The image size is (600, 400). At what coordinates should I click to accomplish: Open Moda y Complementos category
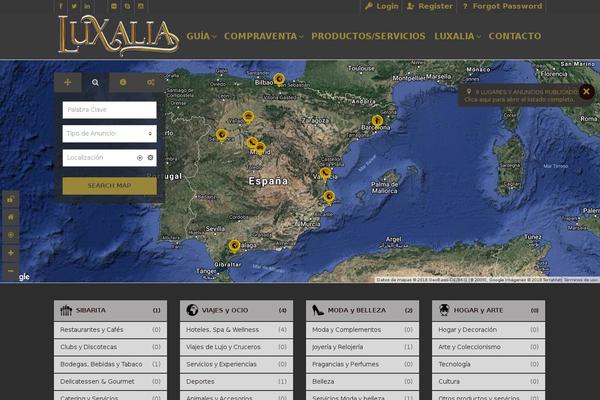click(362, 330)
